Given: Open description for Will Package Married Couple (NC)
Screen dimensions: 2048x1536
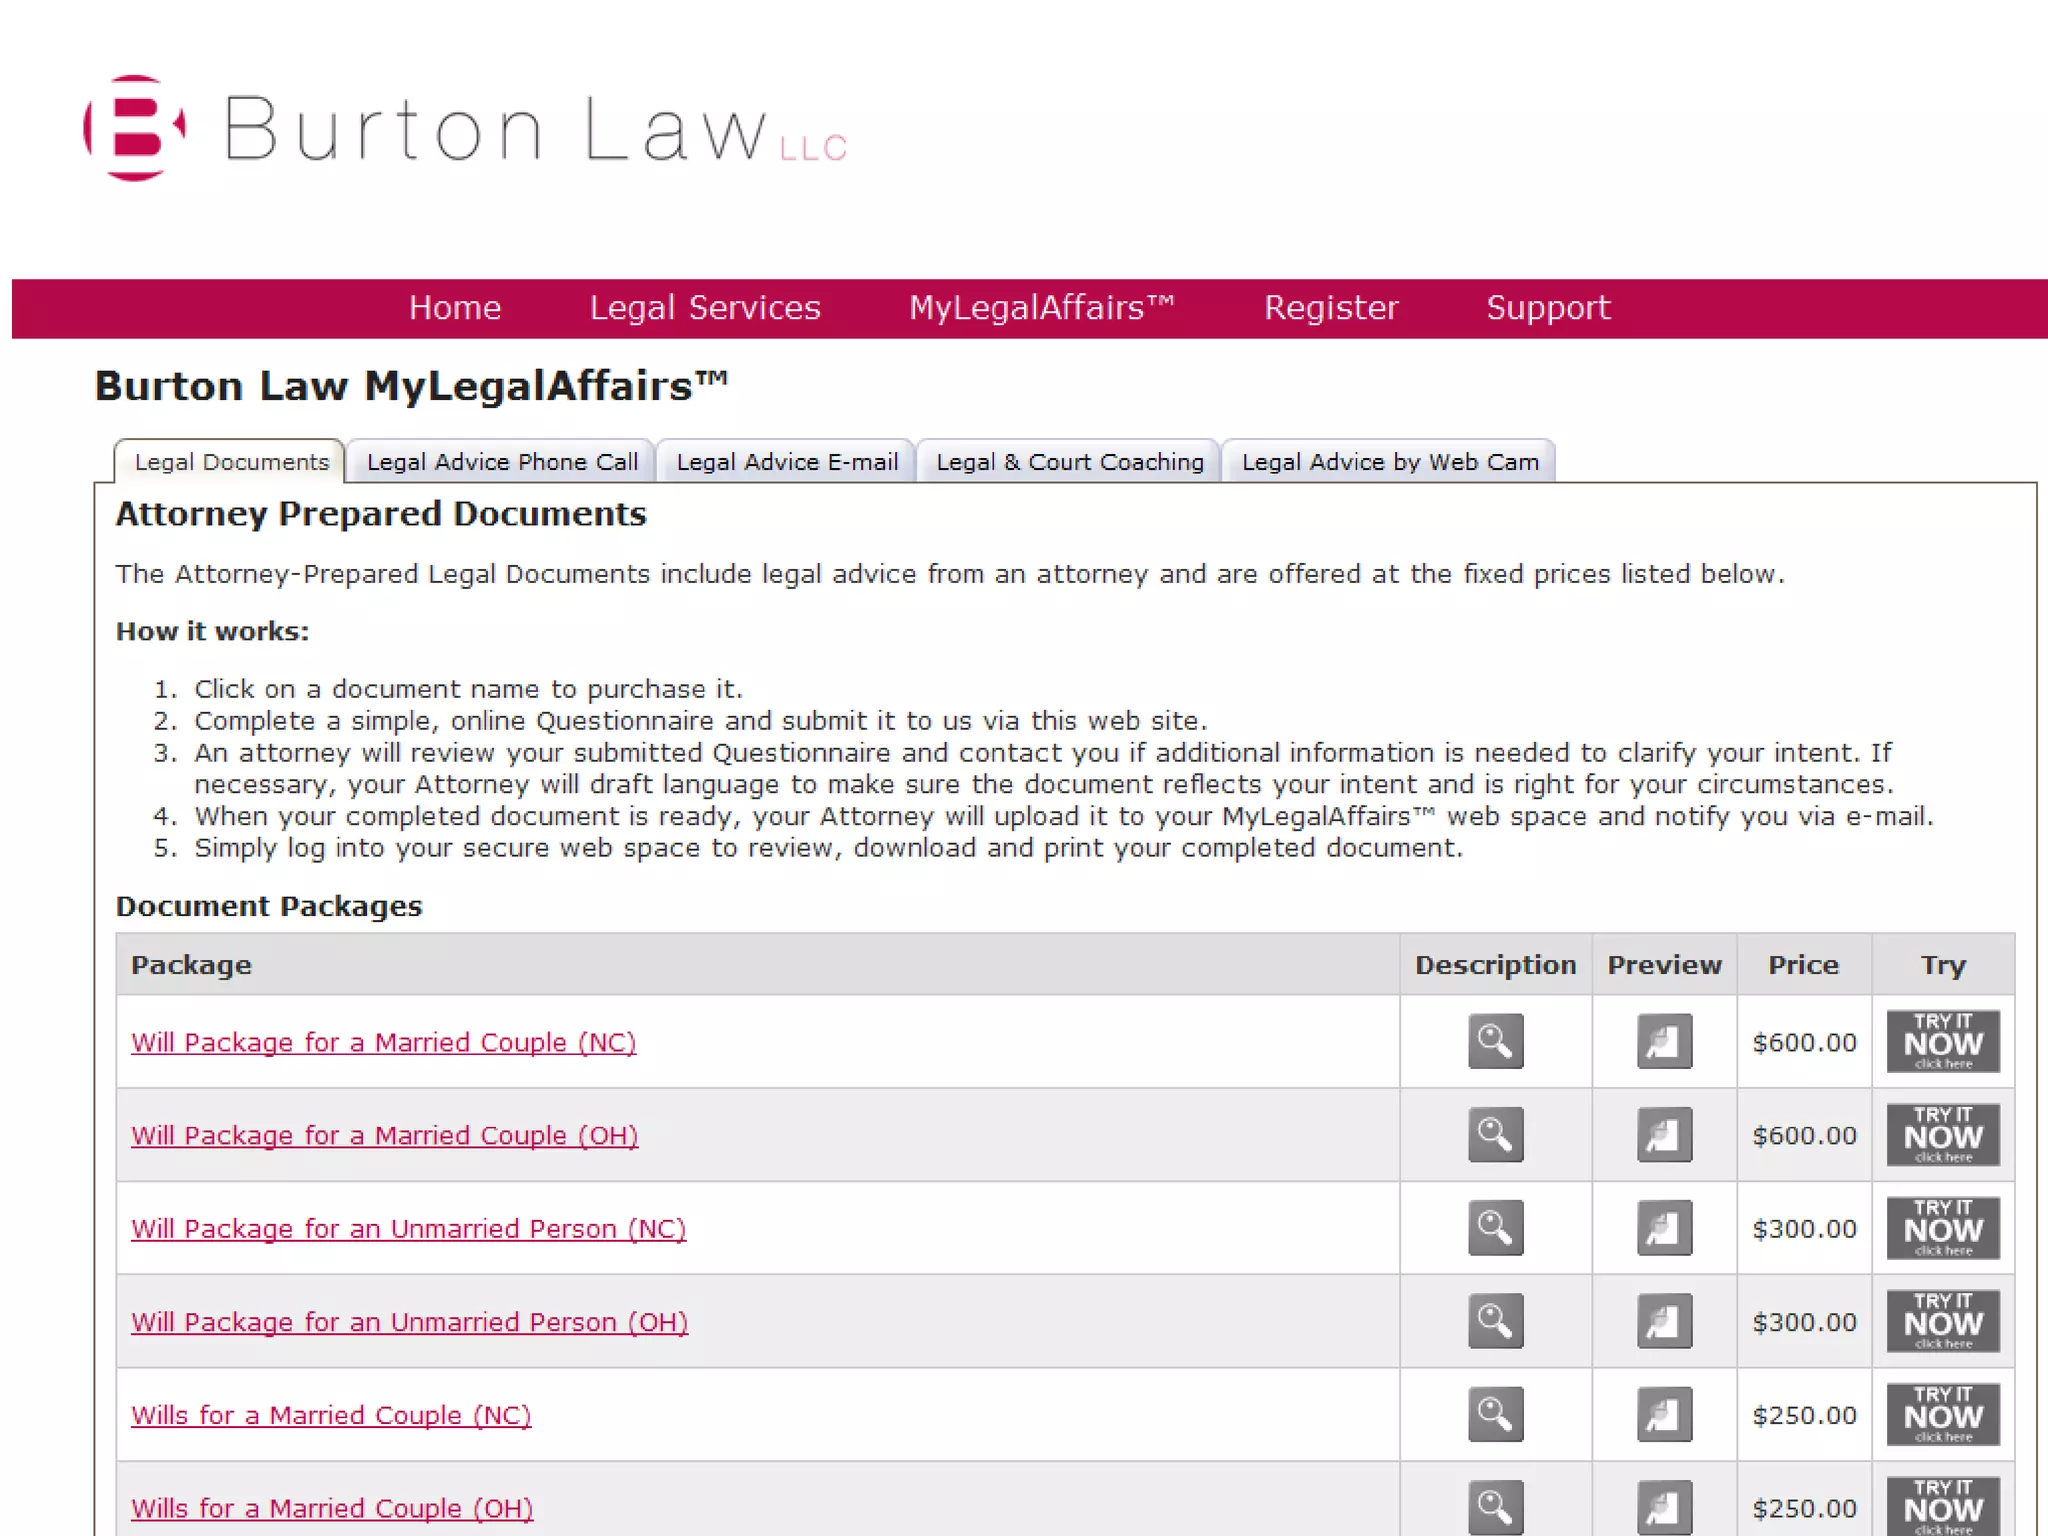Looking at the screenshot, I should point(1495,1041).
